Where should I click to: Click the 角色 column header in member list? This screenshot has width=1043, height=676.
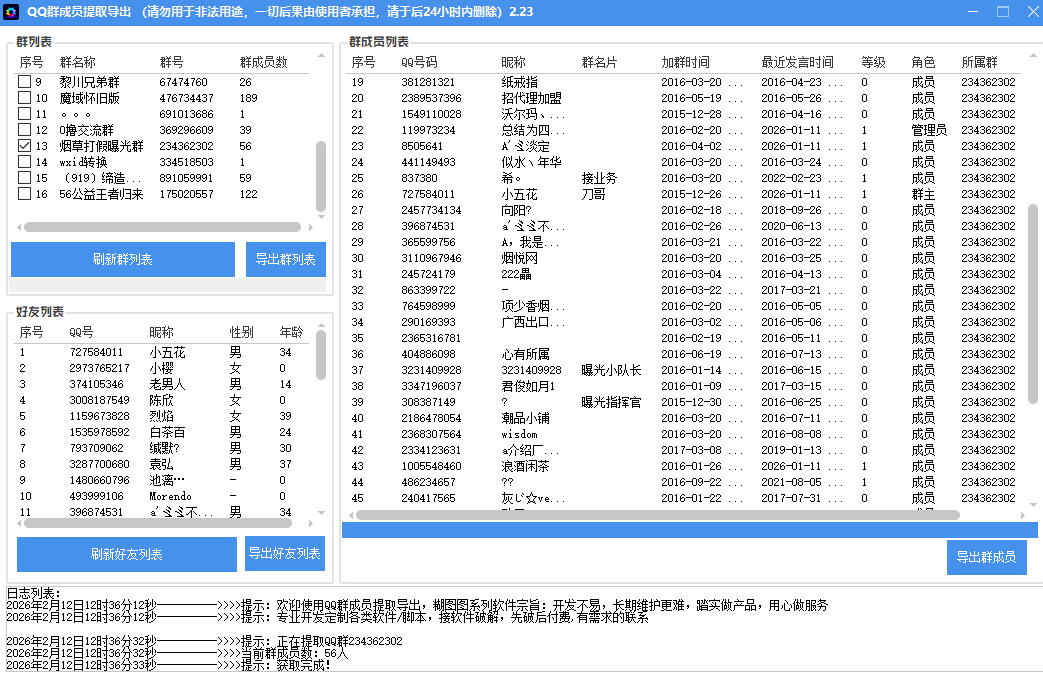923,62
